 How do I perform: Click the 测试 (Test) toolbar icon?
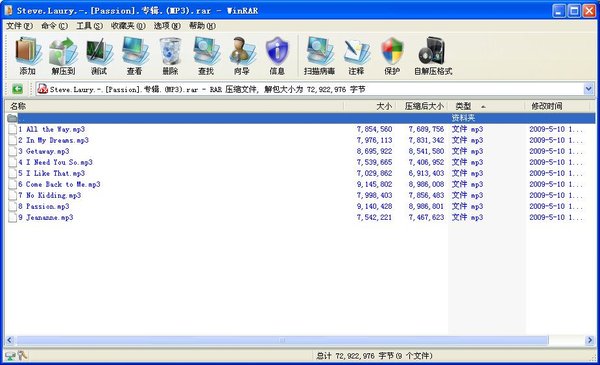pos(99,51)
